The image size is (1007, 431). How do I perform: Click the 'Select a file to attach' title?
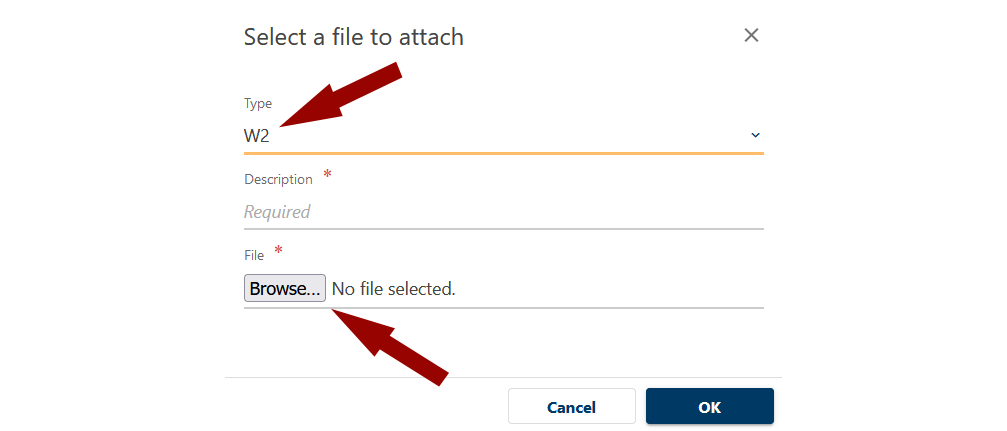click(x=353, y=38)
